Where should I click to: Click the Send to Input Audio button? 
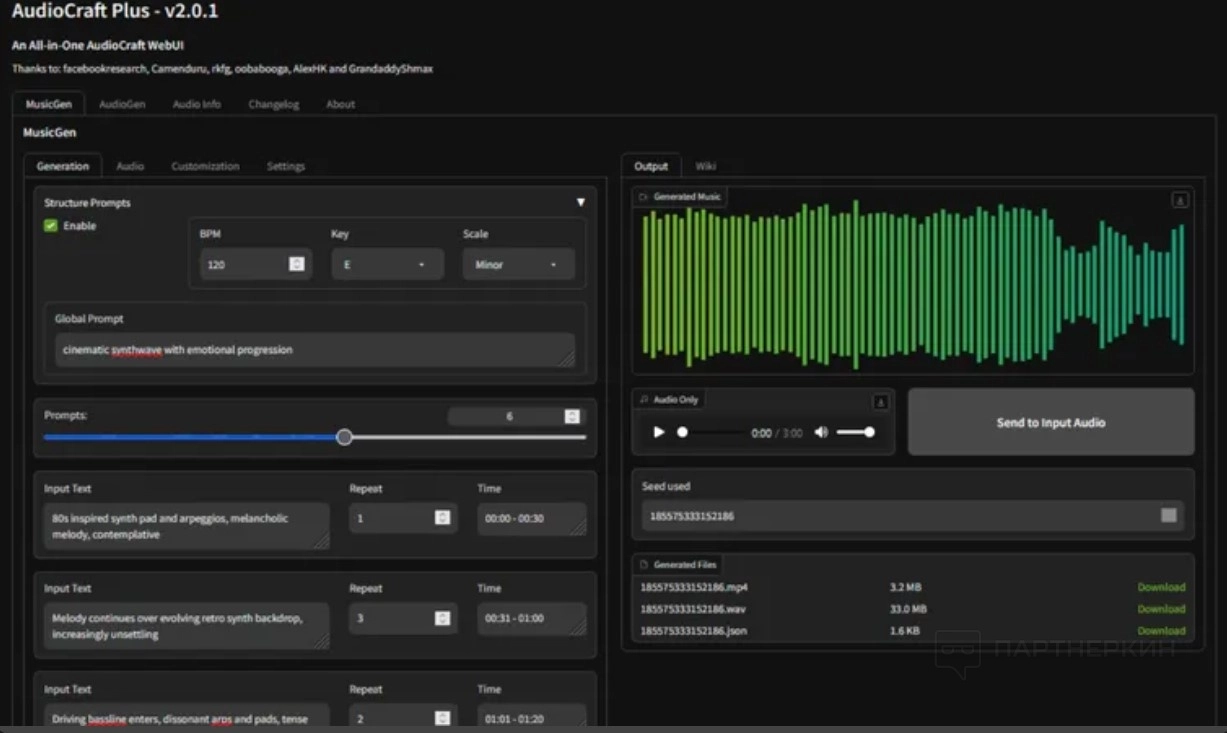click(x=1050, y=423)
